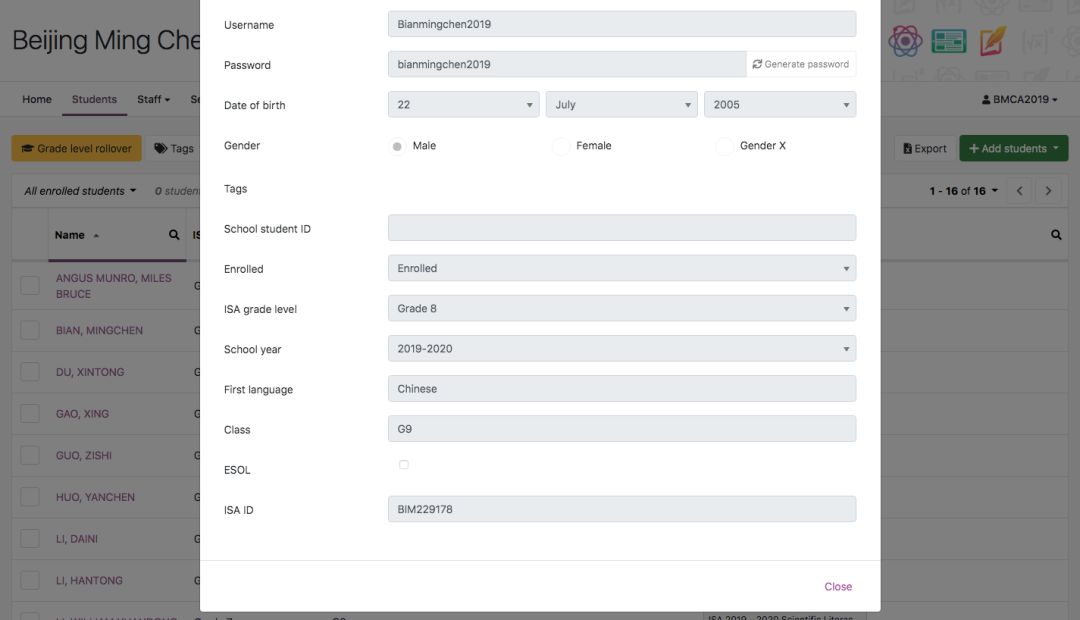Image resolution: width=1080 pixels, height=620 pixels.
Task: Expand ISA grade level dropdown
Action: pyautogui.click(x=621, y=309)
